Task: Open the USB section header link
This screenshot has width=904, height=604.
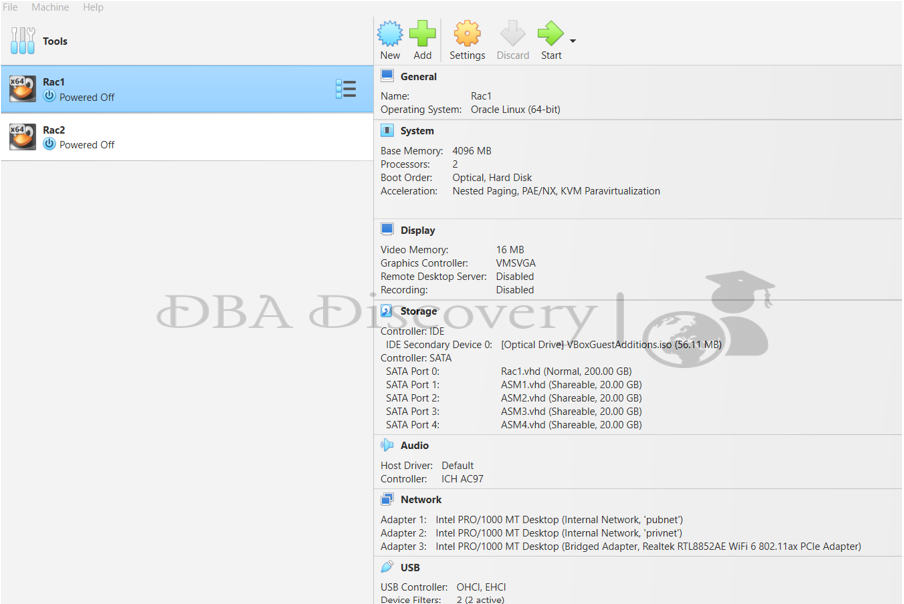Action: [410, 568]
